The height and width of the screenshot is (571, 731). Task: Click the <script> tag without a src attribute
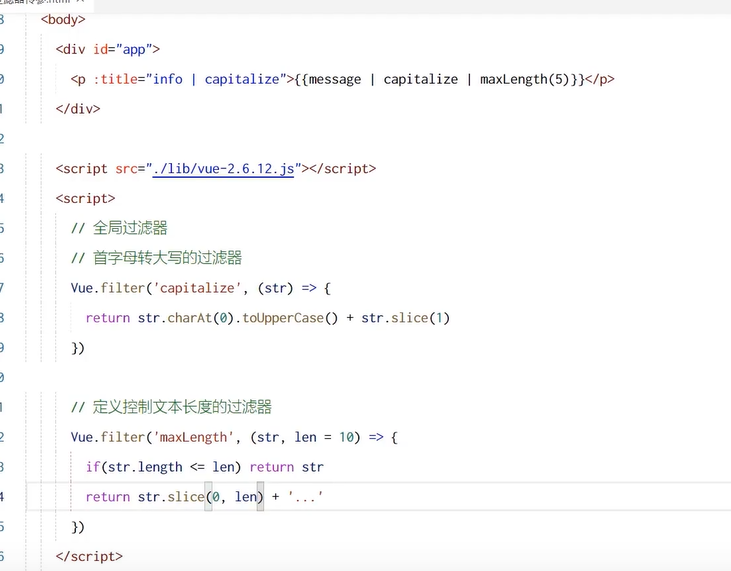pos(85,199)
